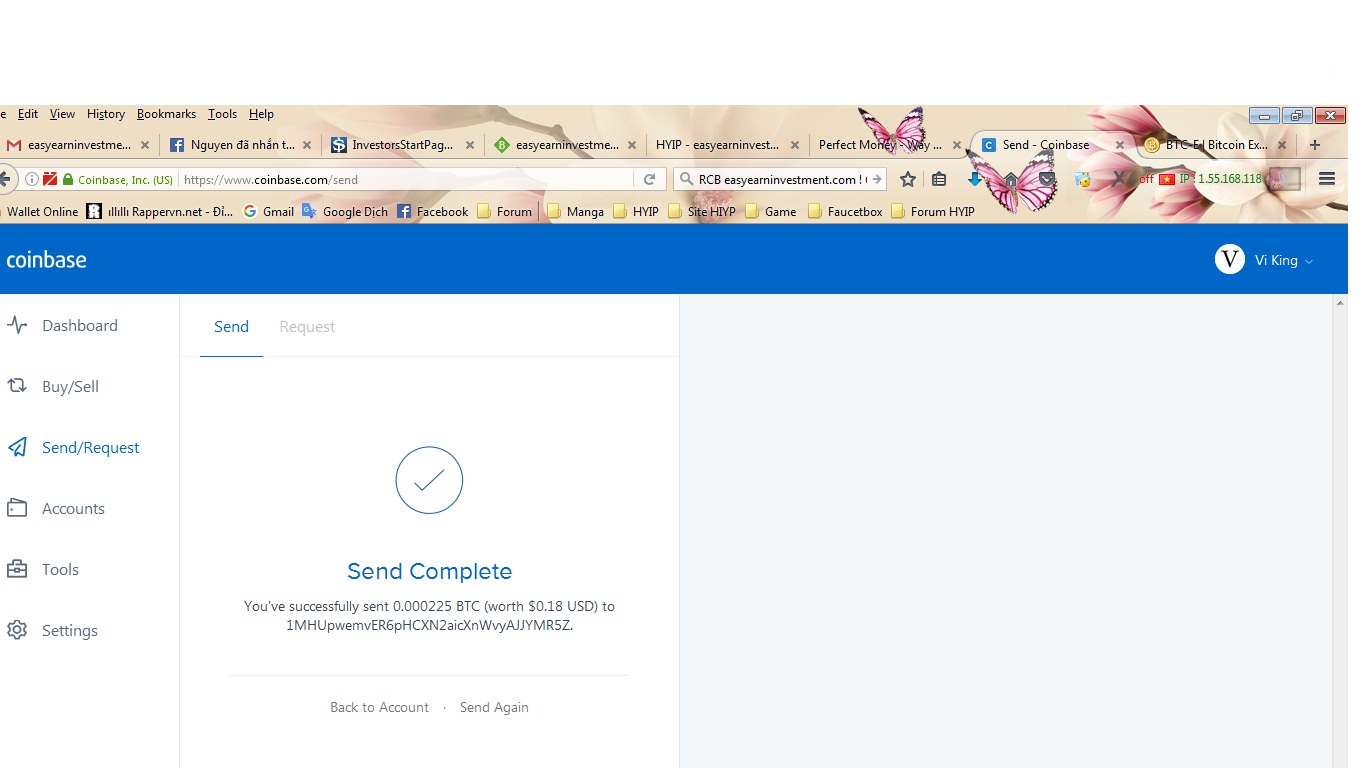1366x768 pixels.
Task: Click the Tools briefcase icon
Action: pos(17,569)
